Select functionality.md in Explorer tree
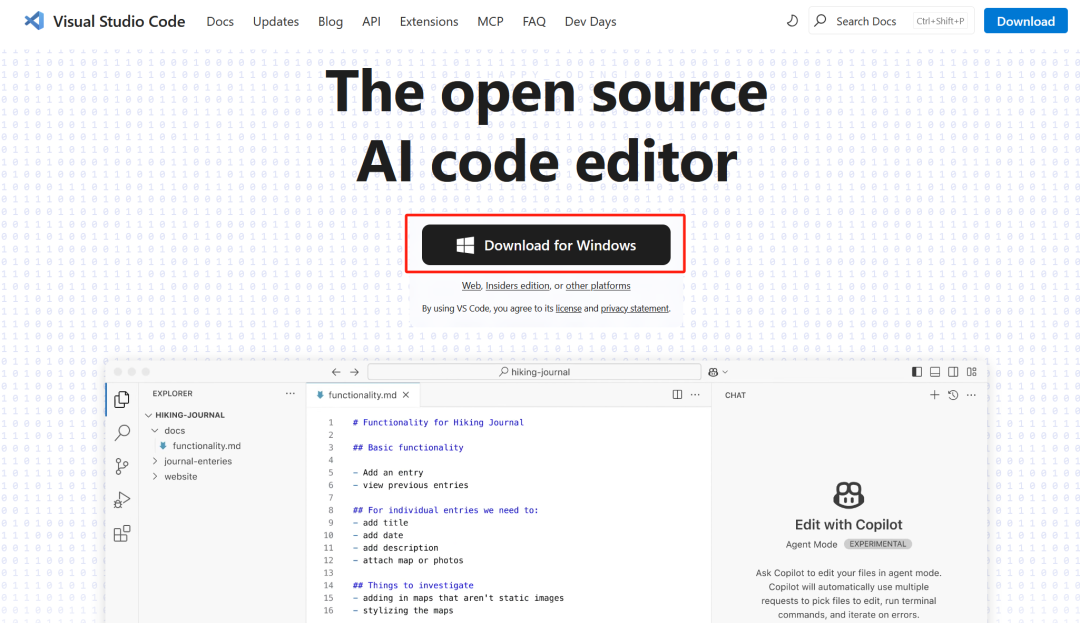Image resolution: width=1080 pixels, height=623 pixels. point(207,445)
